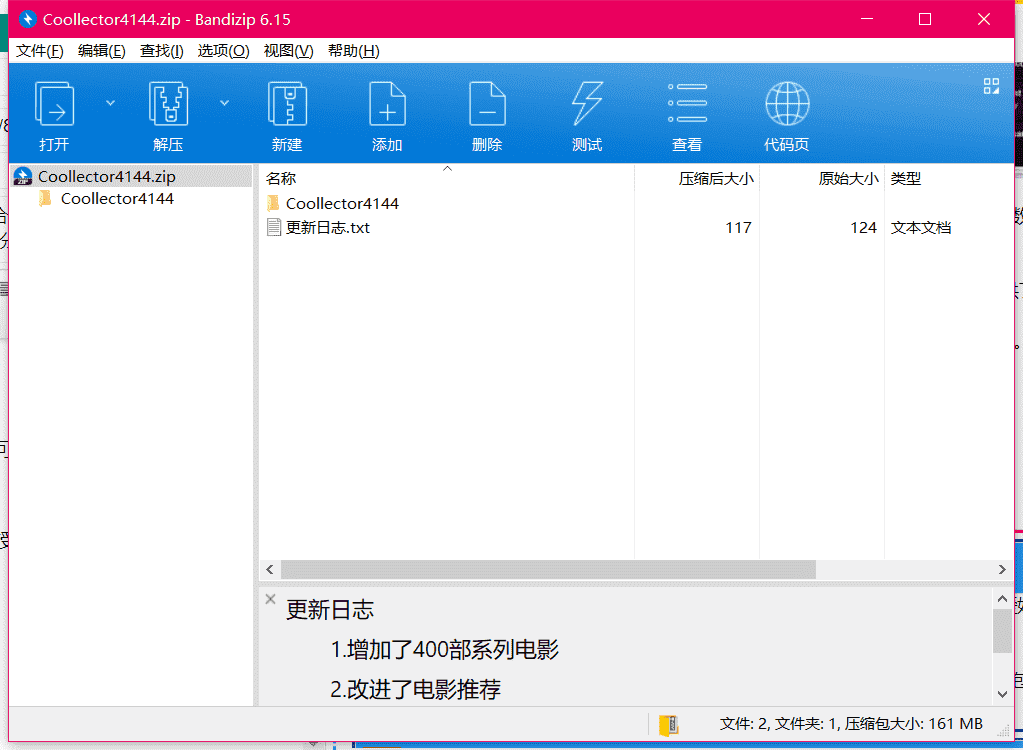Viewport: 1023px width, 750px height.
Task: Open the 选项(O) menu
Action: 224,51
